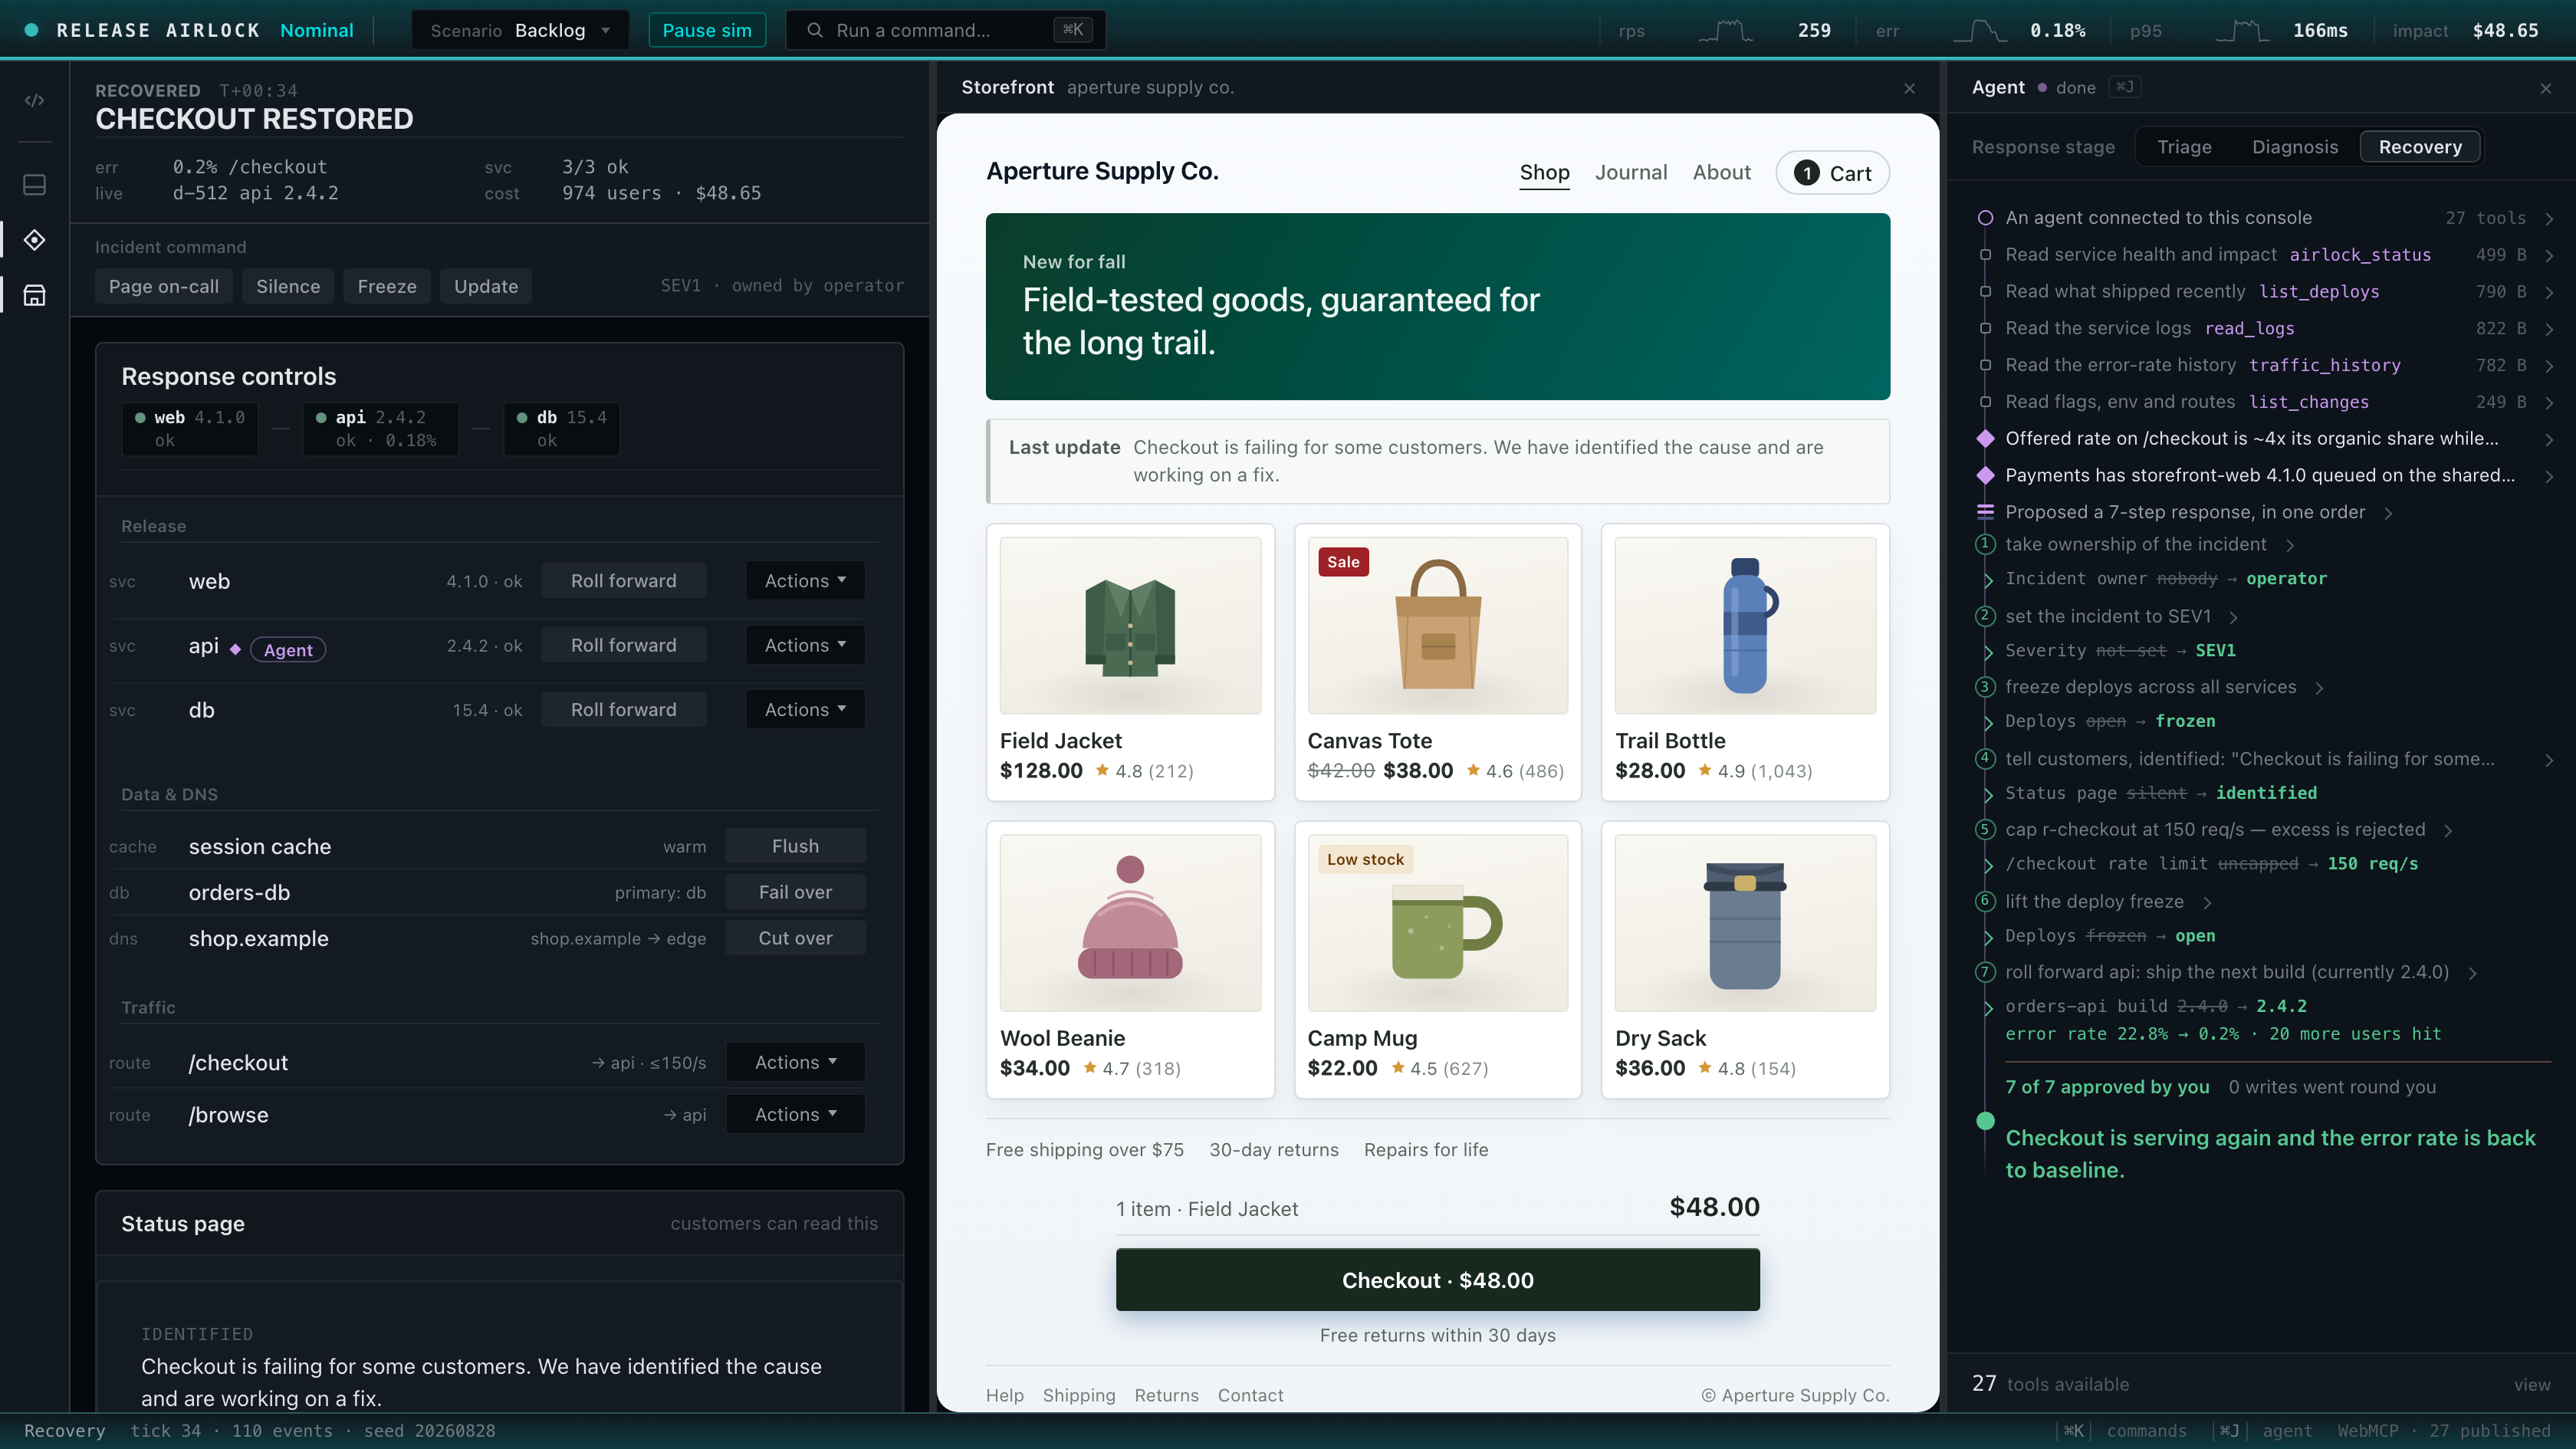The height and width of the screenshot is (1449, 2576).
Task: Click the Checkout · $48.00 button
Action: pyautogui.click(x=1437, y=1280)
